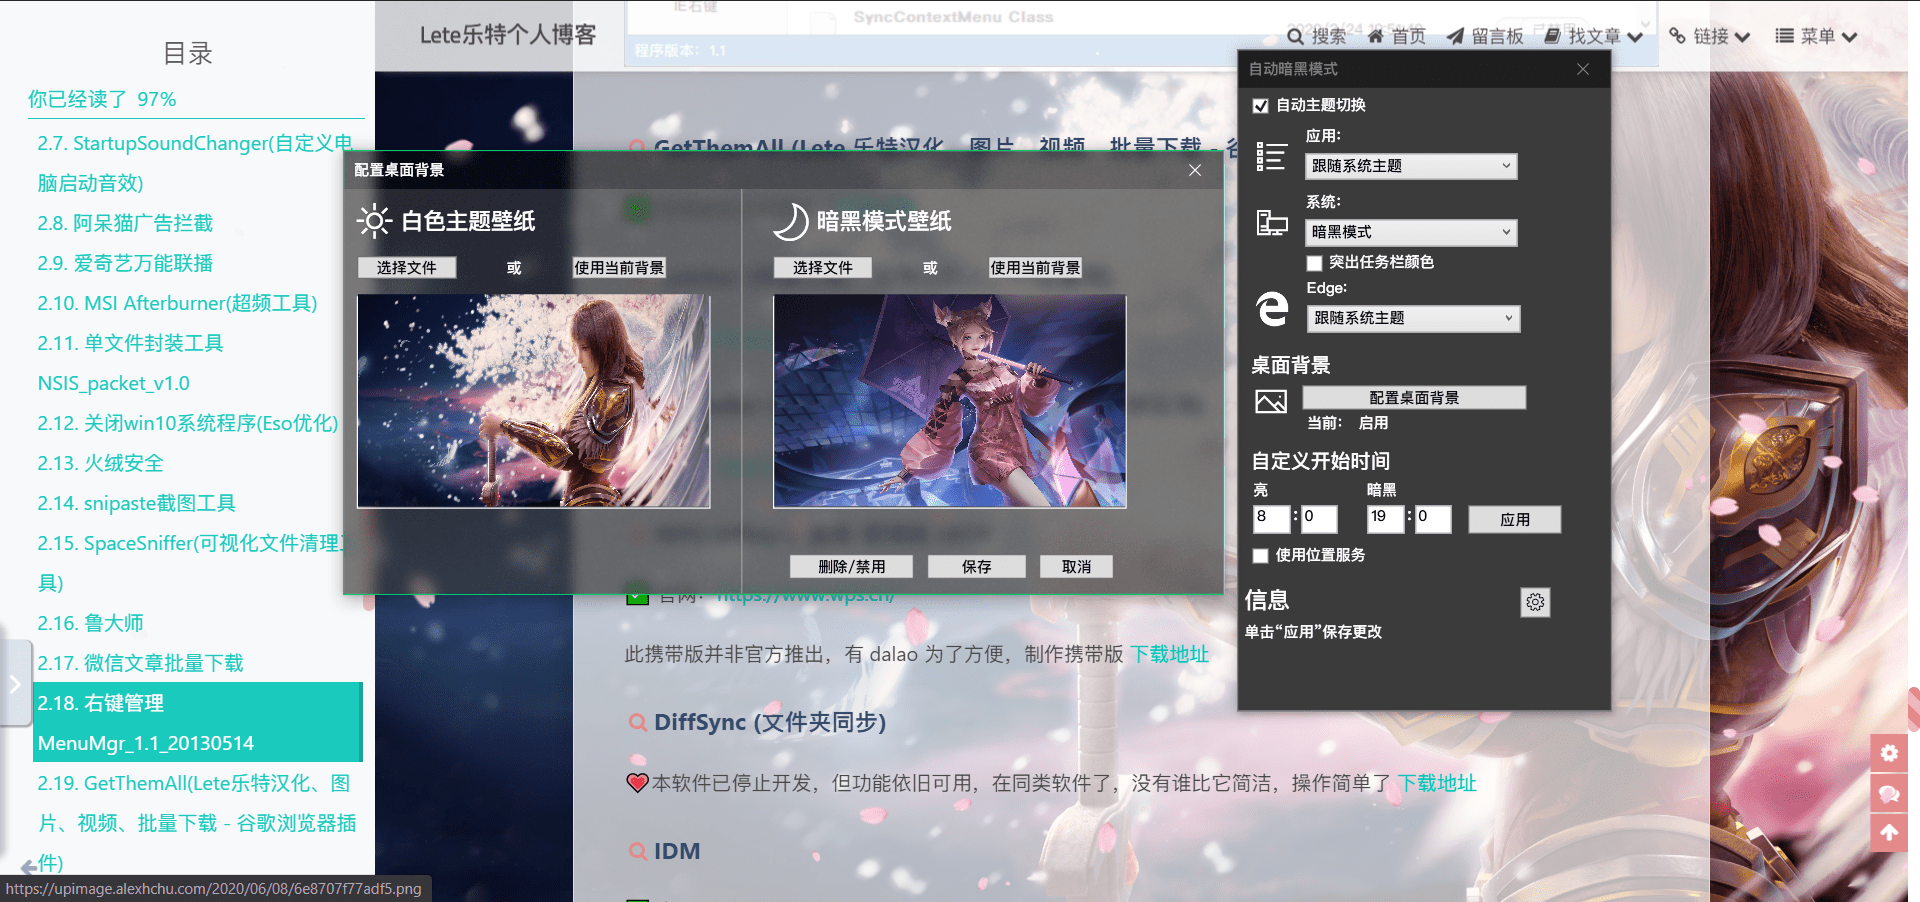Image resolution: width=1920 pixels, height=902 pixels.
Task: Check the 使用位置服务 option
Action: pyautogui.click(x=1261, y=556)
